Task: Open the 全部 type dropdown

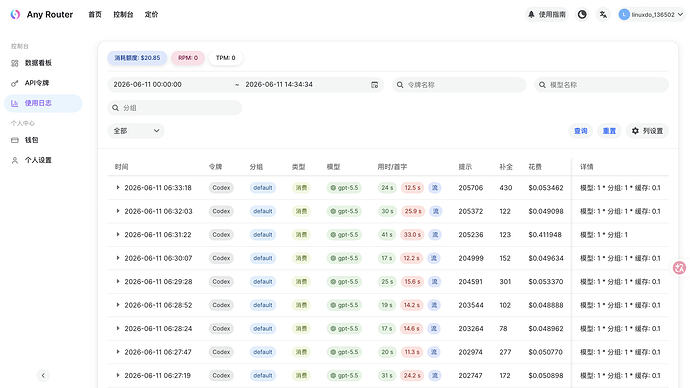Action: point(136,131)
